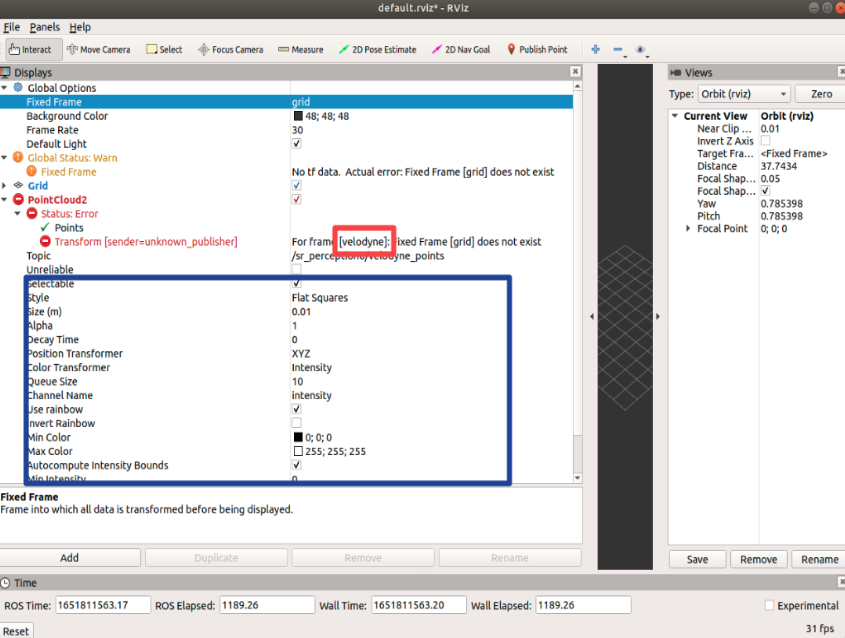Select the Topic property row
Image resolution: width=845 pixels, height=638 pixels.
[286, 255]
